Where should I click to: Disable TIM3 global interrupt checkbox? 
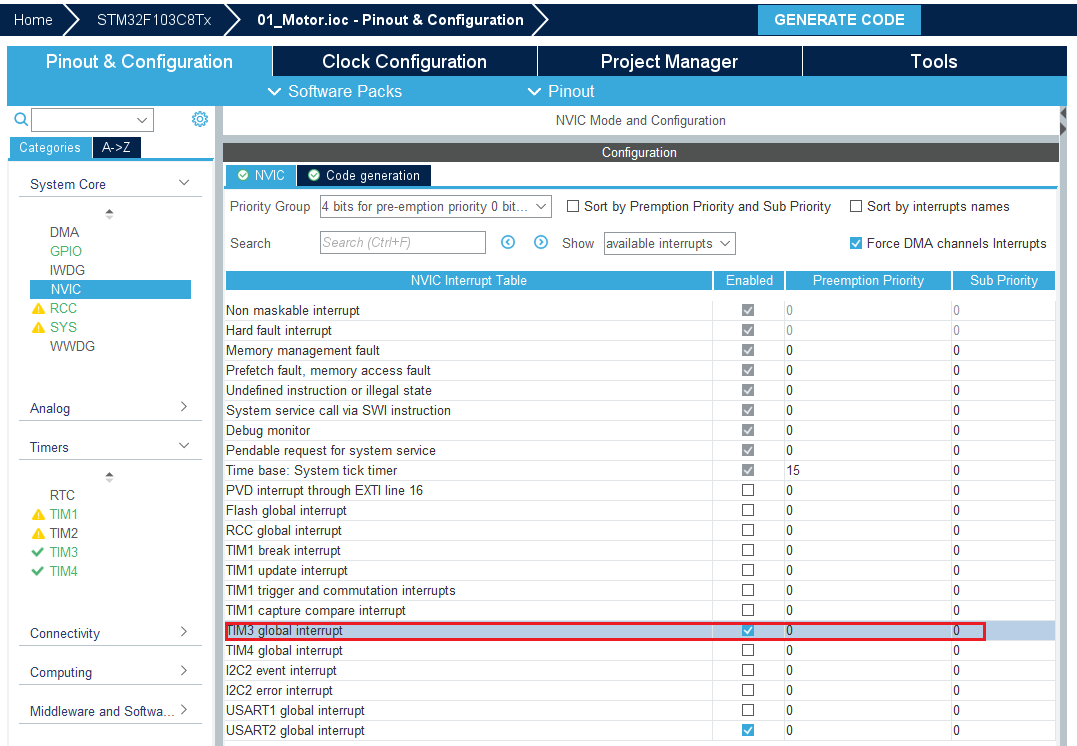tap(748, 631)
